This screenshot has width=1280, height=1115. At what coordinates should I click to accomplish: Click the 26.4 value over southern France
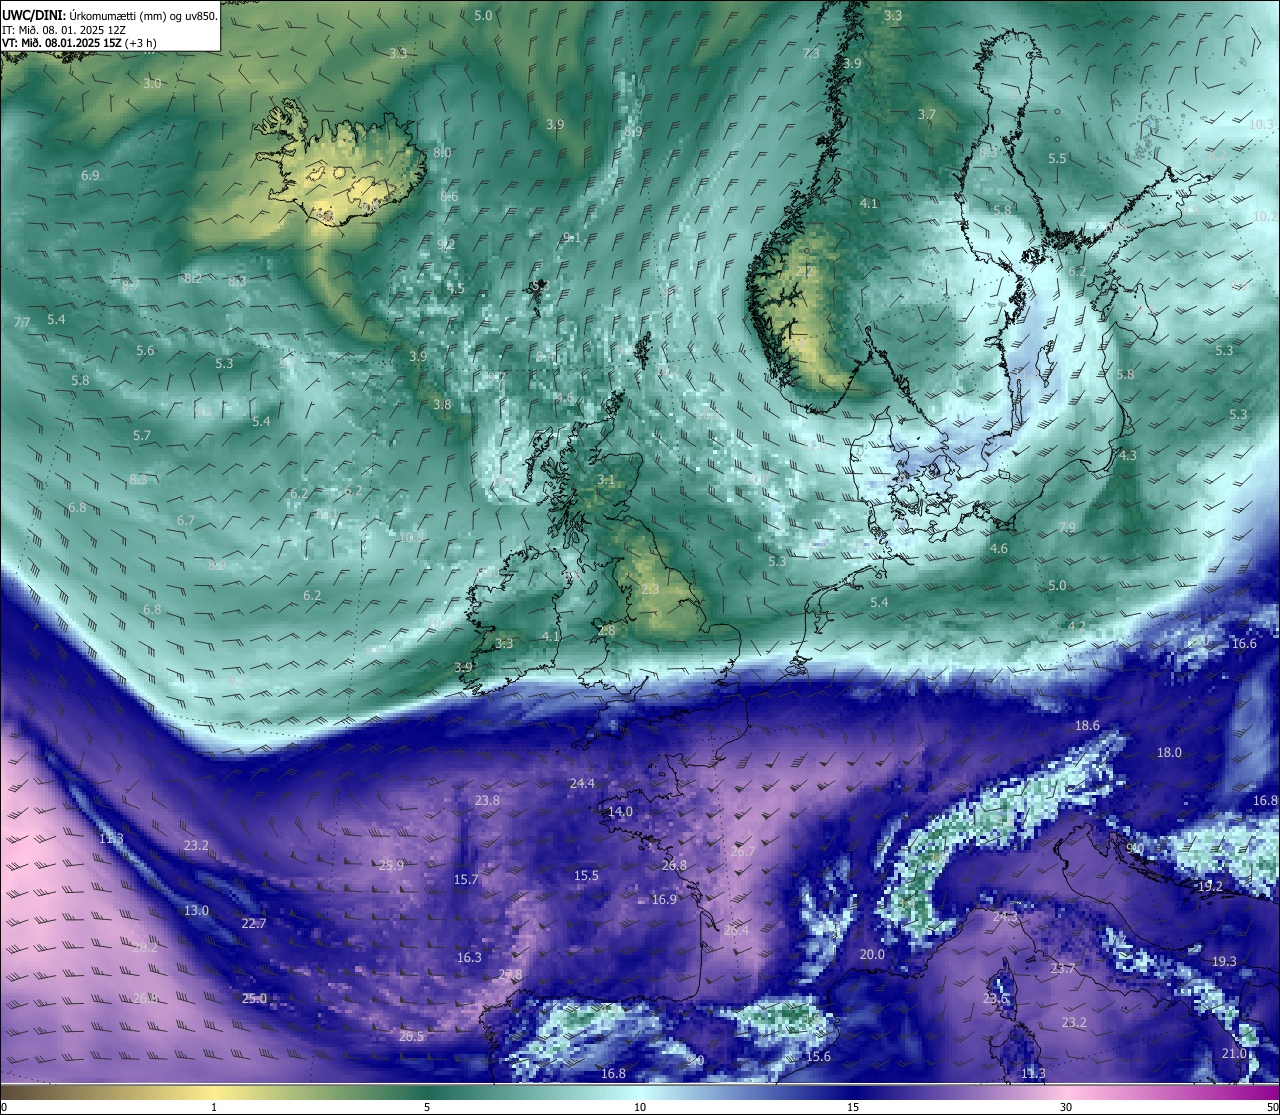(736, 931)
